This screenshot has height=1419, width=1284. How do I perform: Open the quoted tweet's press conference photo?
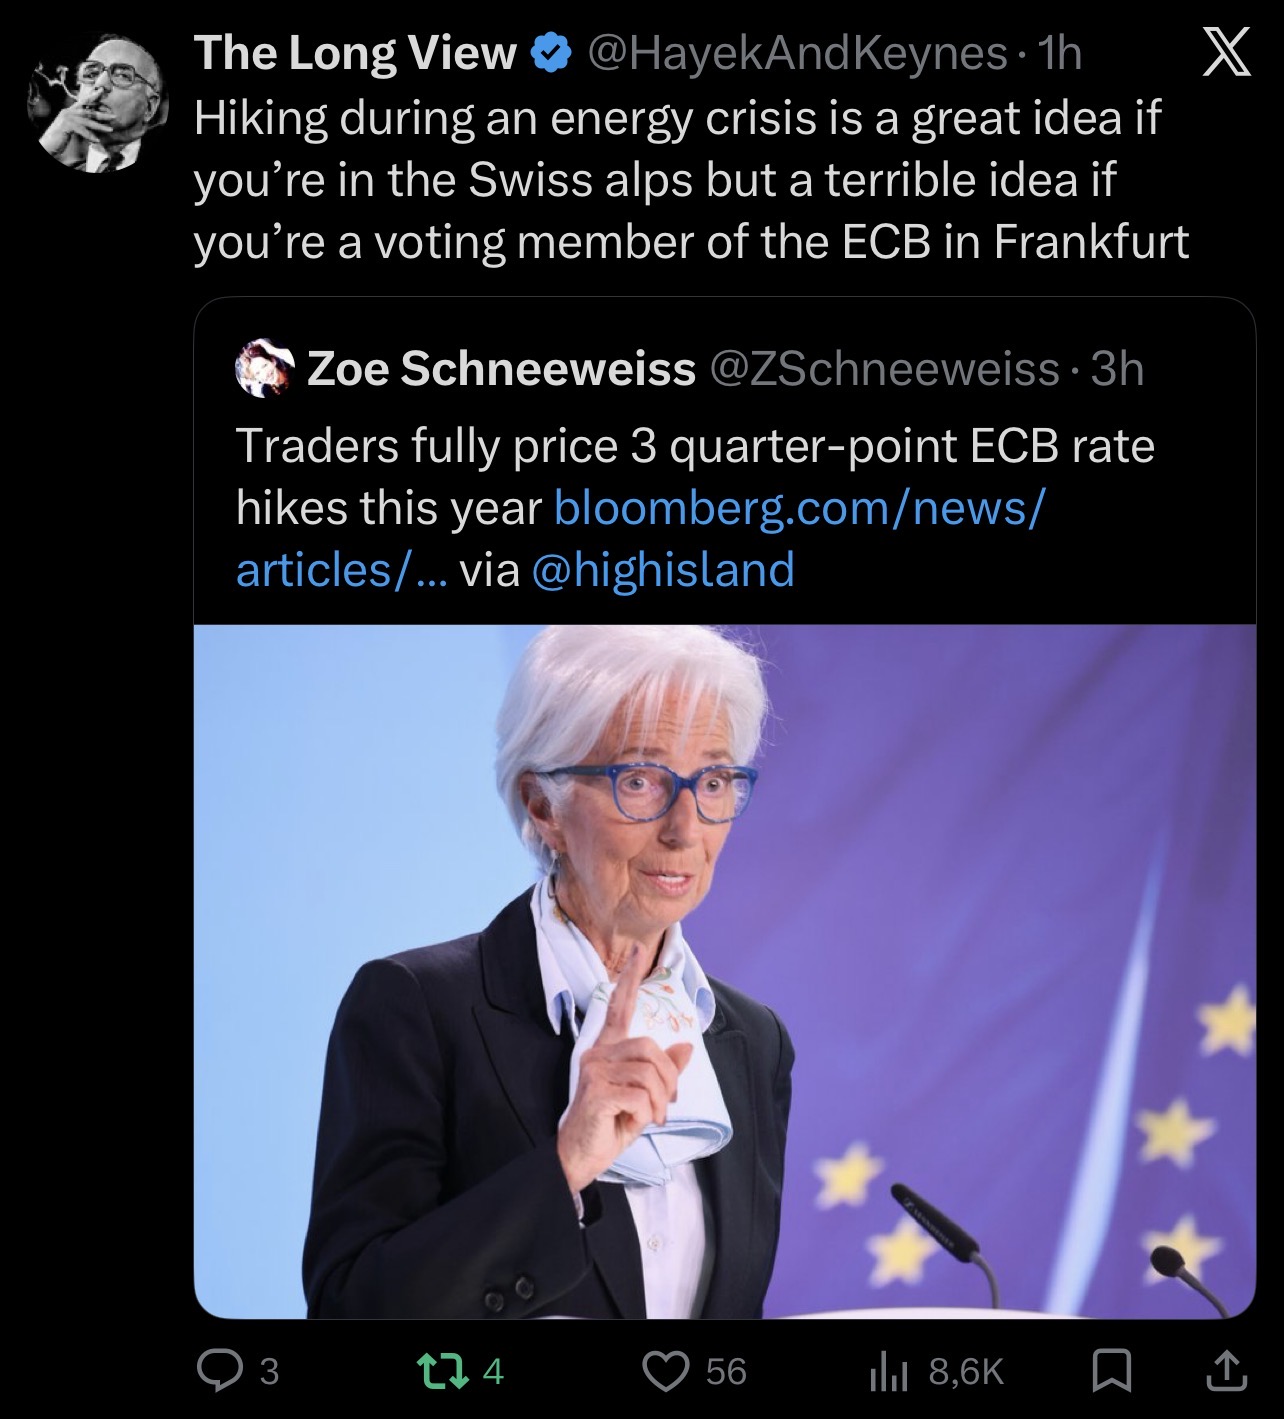pyautogui.click(x=724, y=970)
